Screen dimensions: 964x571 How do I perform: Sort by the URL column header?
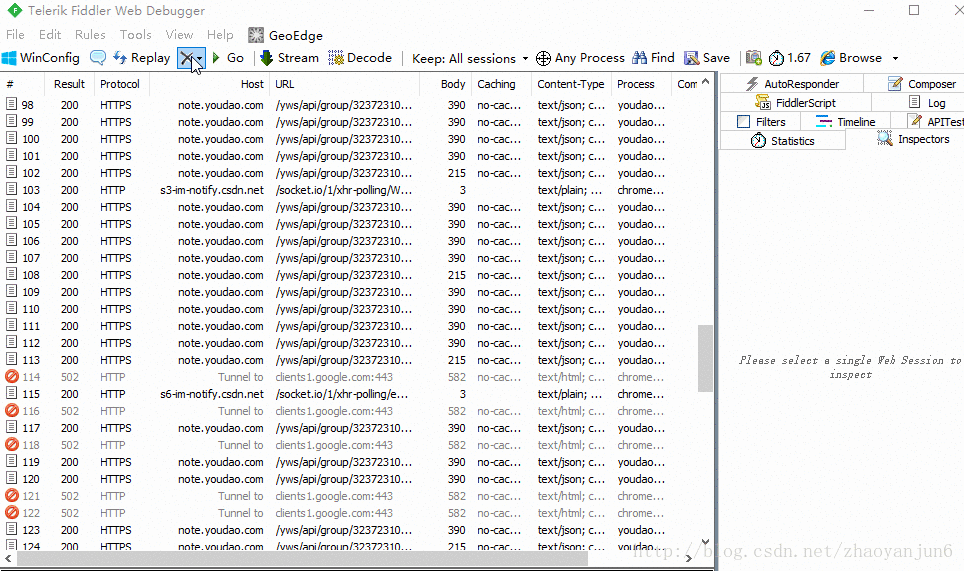(x=344, y=84)
